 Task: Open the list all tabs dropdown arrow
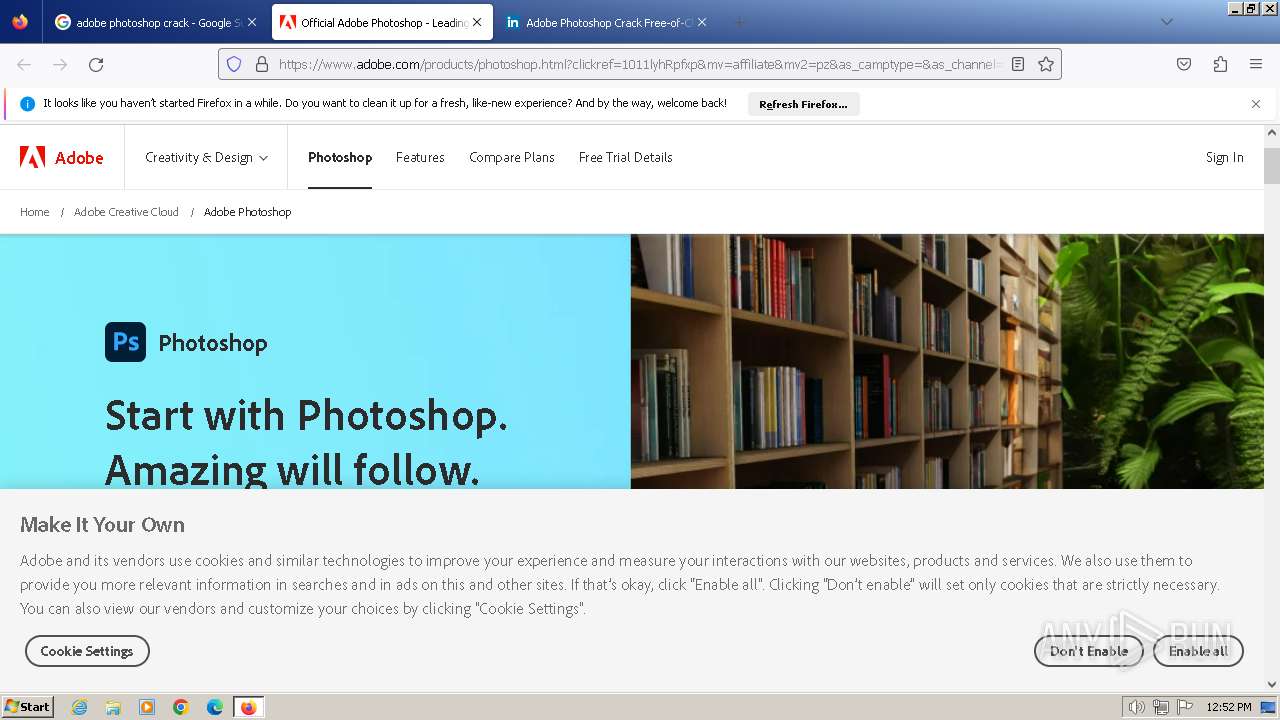[1166, 22]
